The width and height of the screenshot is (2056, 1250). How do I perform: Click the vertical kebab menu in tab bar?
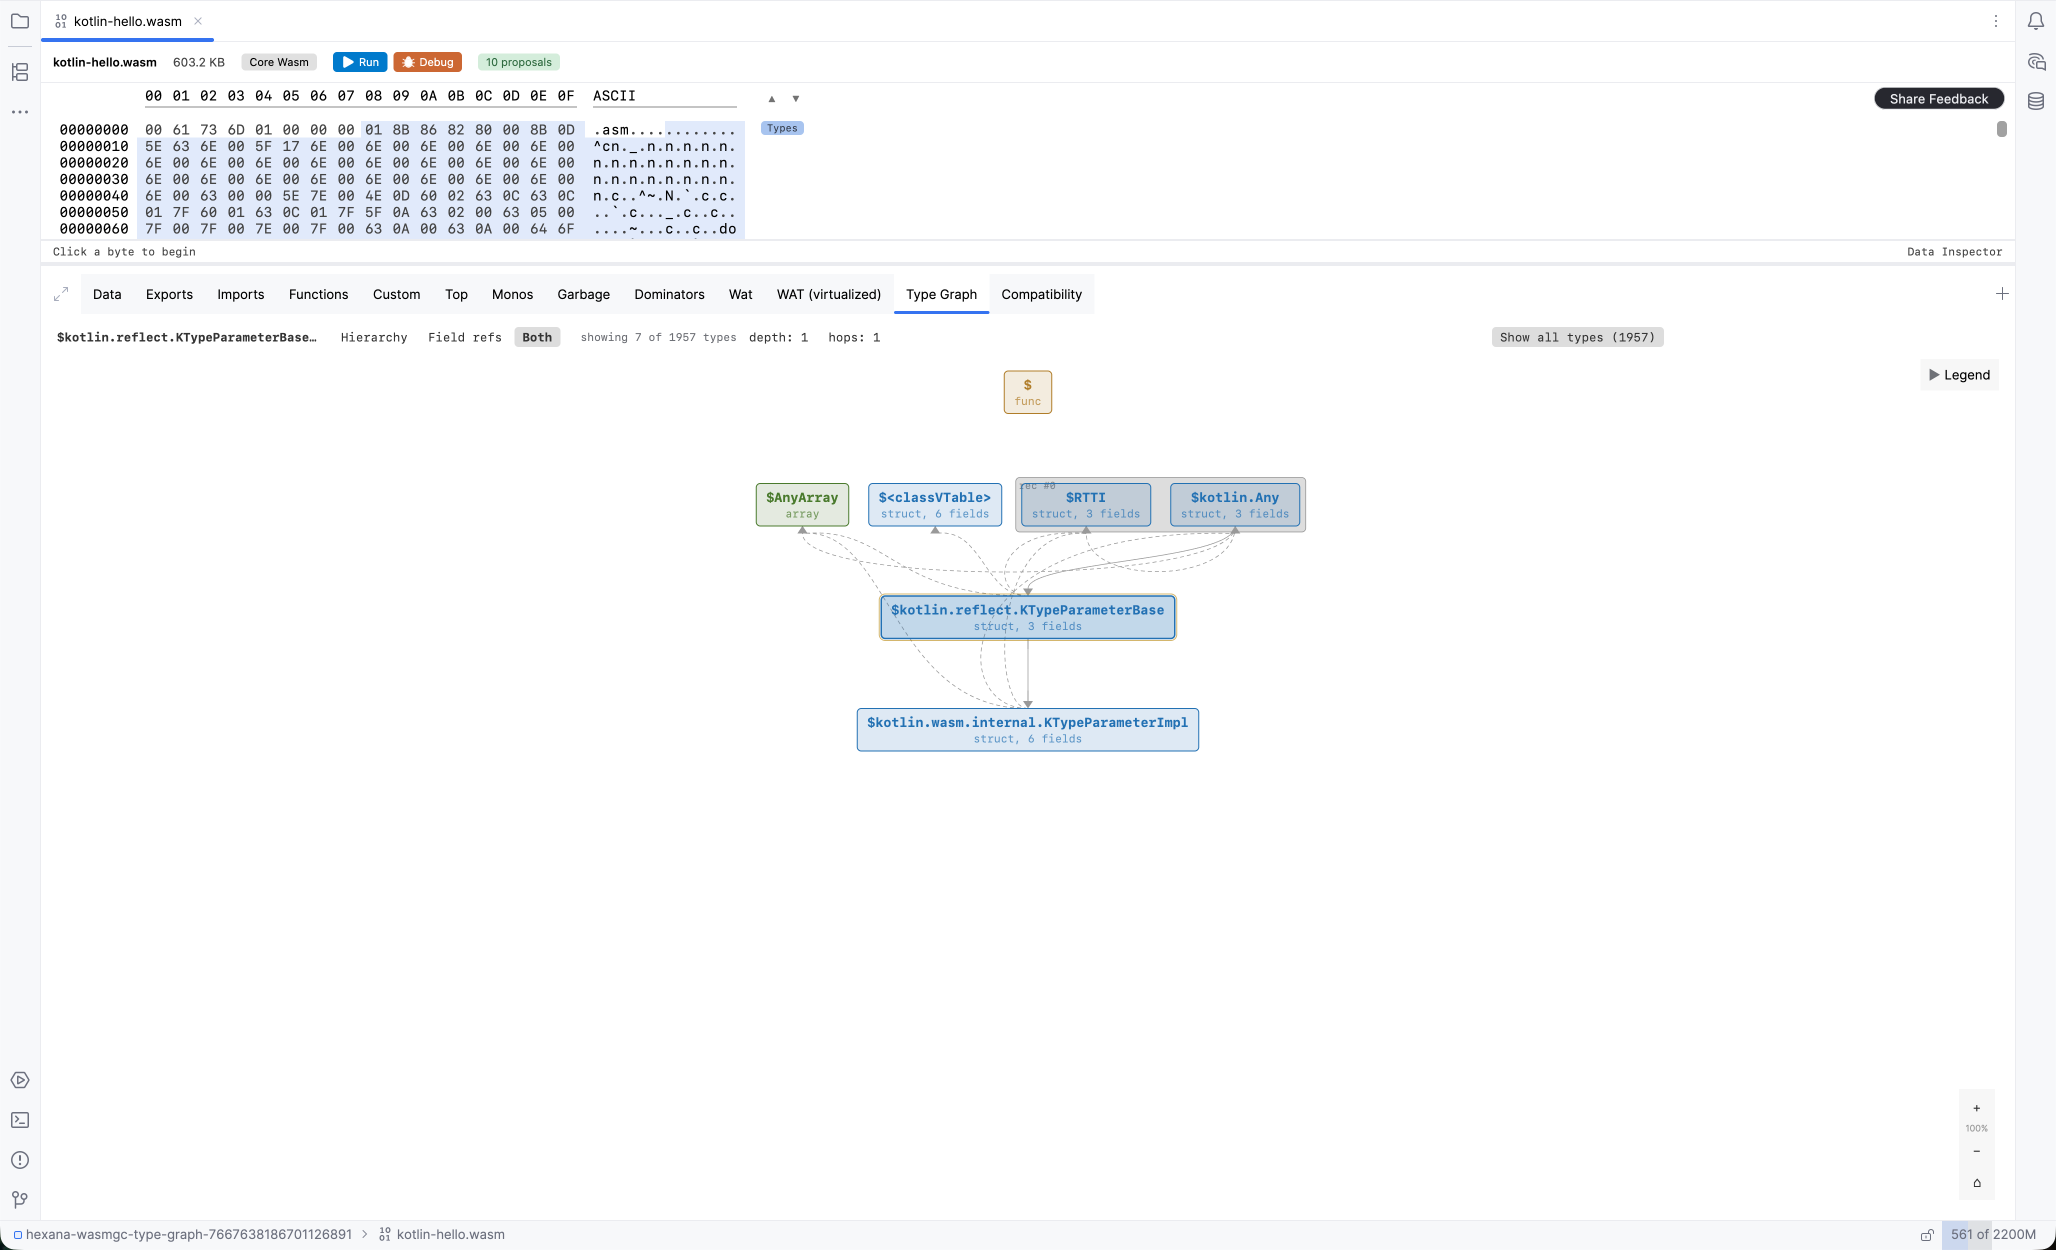(x=1996, y=21)
